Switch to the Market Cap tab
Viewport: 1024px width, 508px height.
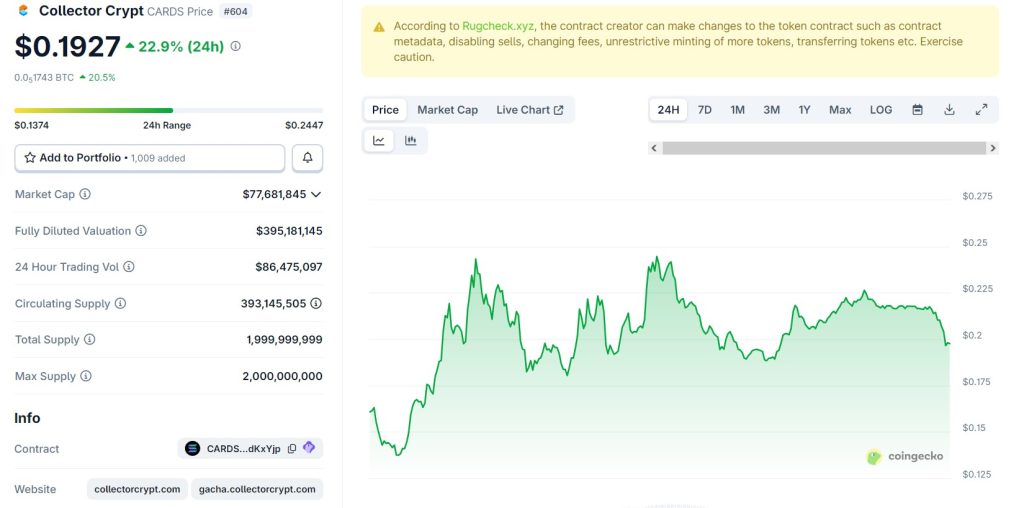pos(447,110)
